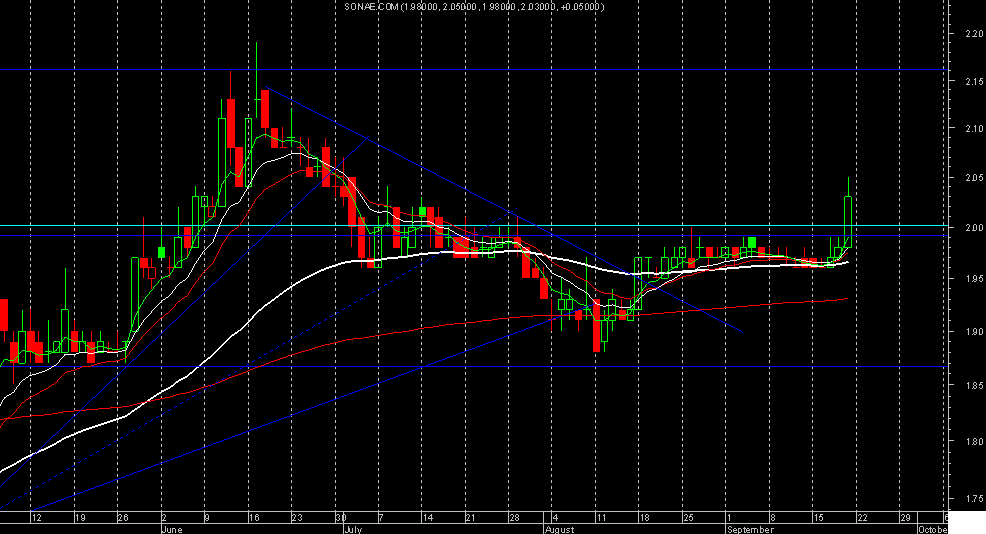Click date label 12 on time axis
This screenshot has height=534, width=986.
point(36,518)
